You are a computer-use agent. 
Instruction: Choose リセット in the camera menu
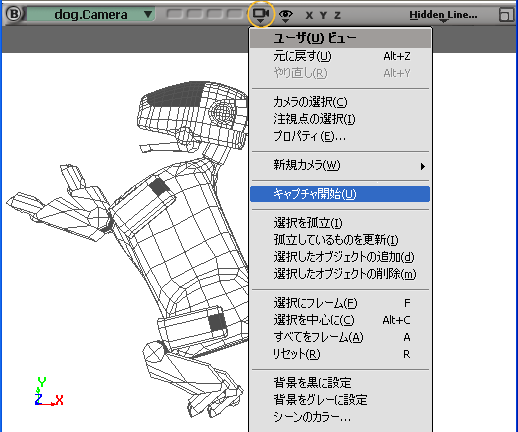[340, 354]
